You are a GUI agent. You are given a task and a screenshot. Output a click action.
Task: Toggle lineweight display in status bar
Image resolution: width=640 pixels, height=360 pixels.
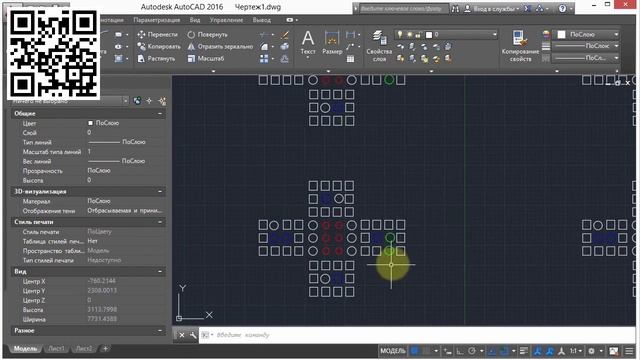pos(524,351)
